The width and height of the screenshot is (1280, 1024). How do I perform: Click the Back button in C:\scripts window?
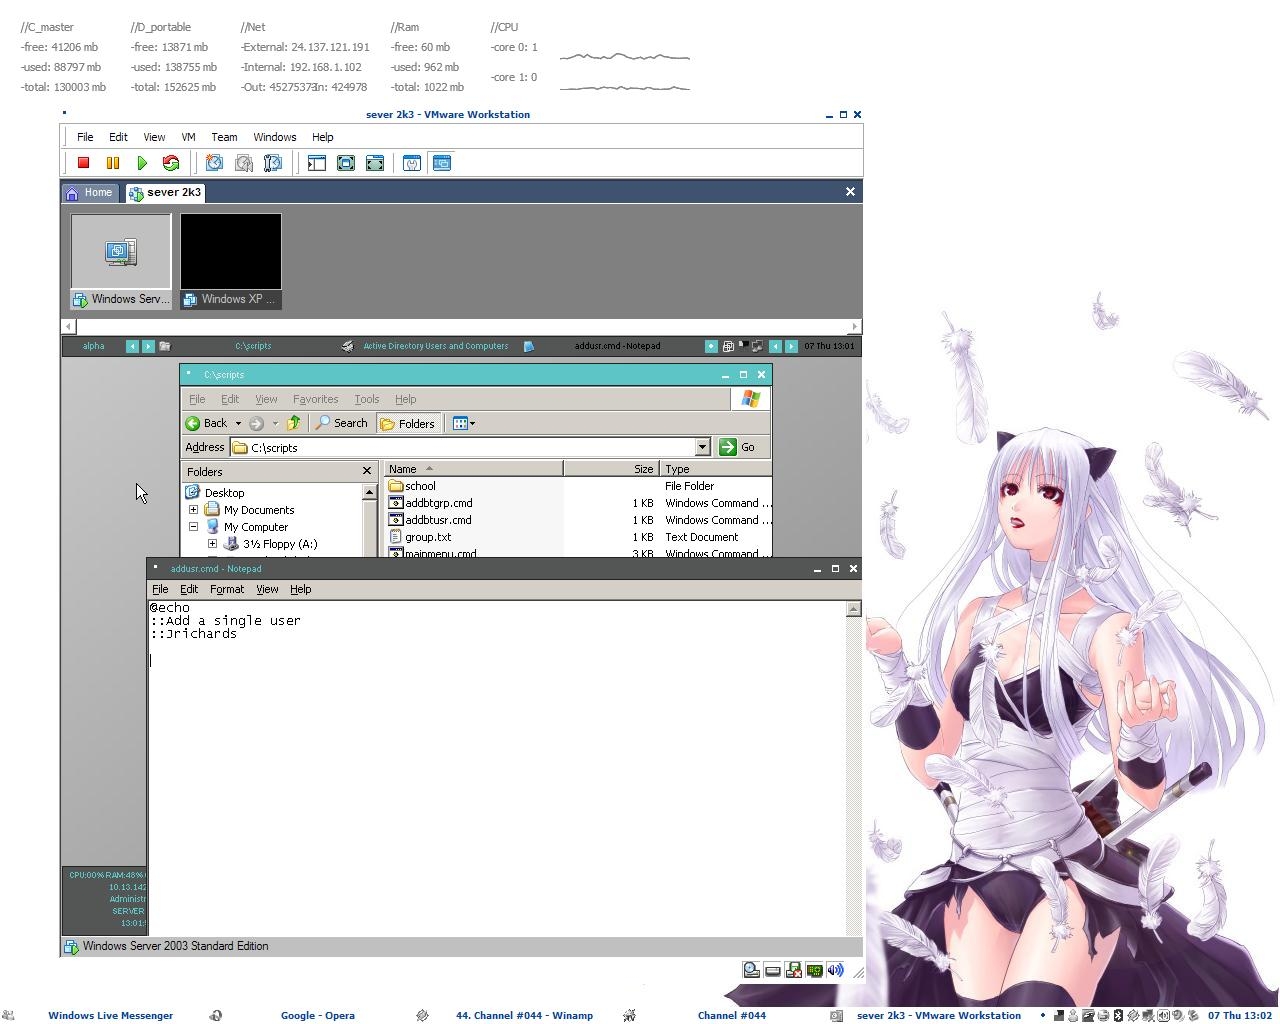207,423
